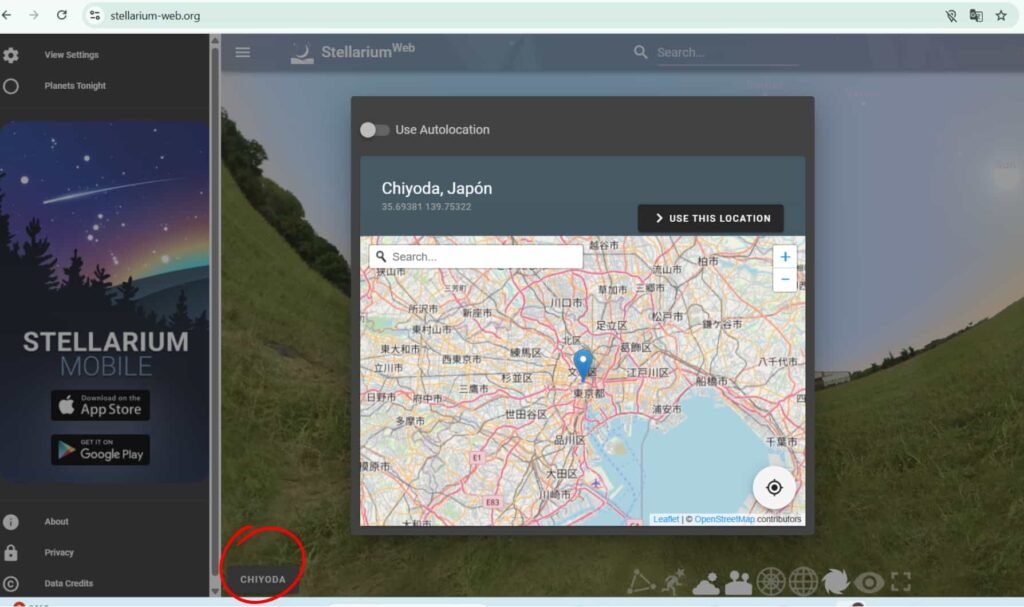The height and width of the screenshot is (607, 1024).
Task: Get it on Google Play badge
Action: click(x=101, y=450)
